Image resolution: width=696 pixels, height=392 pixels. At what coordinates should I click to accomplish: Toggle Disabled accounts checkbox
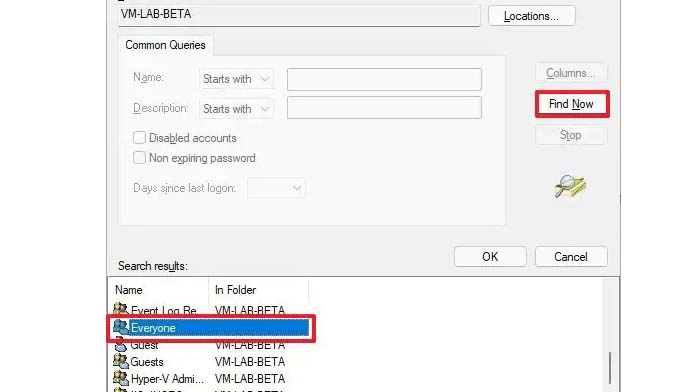click(x=139, y=138)
